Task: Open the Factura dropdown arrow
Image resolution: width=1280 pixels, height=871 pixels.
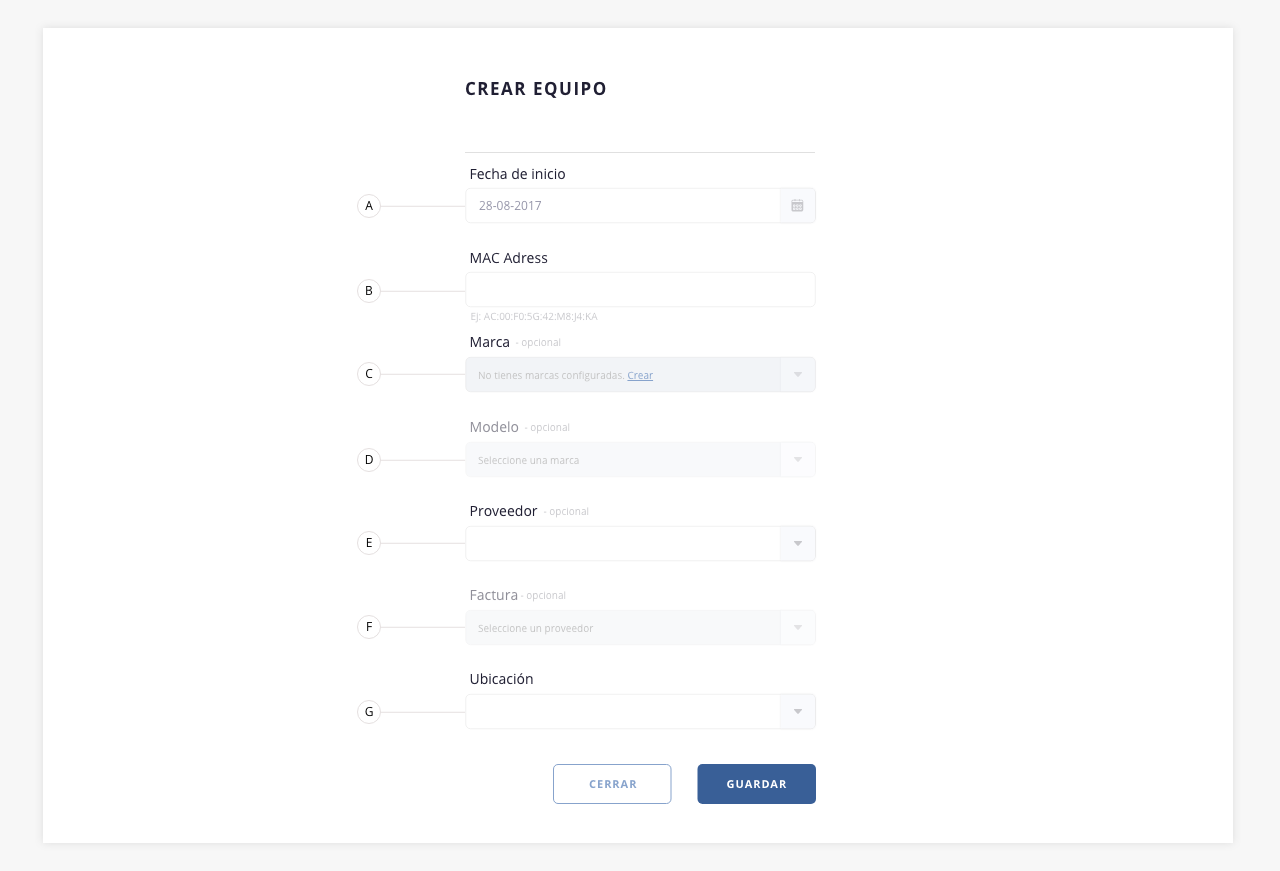Action: point(797,628)
